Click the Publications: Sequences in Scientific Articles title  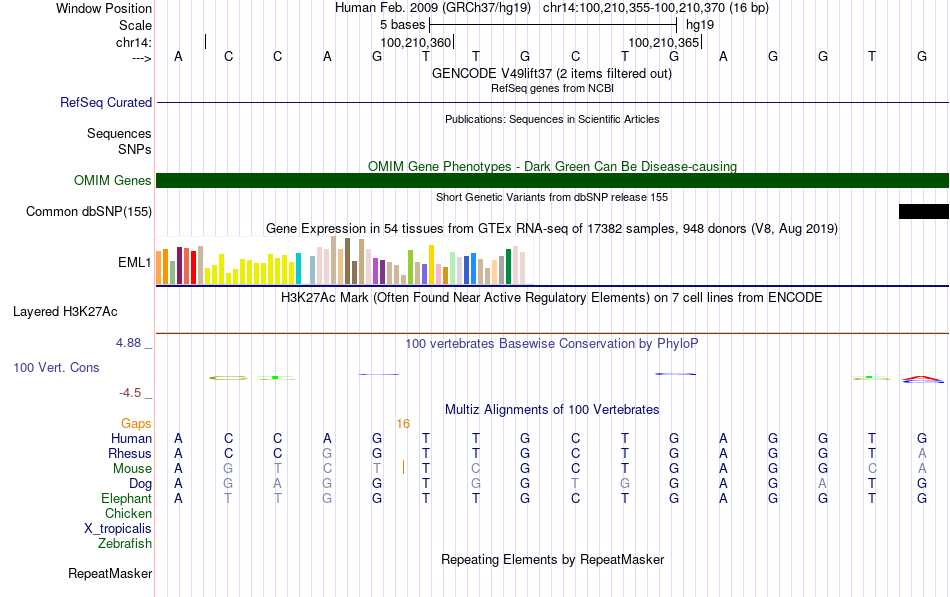click(552, 119)
